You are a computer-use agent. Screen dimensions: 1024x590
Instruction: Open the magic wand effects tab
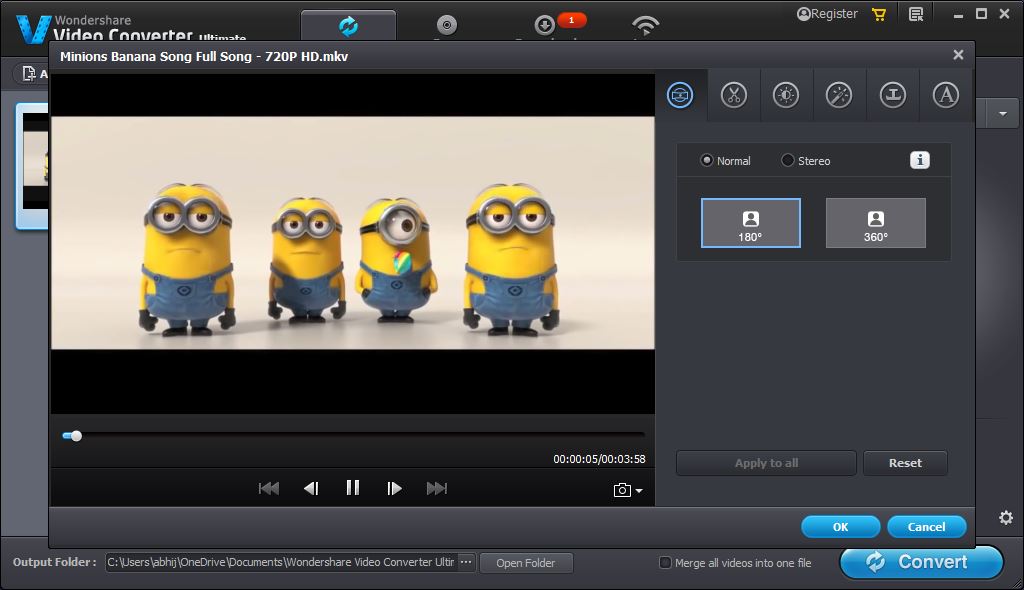(x=839, y=95)
